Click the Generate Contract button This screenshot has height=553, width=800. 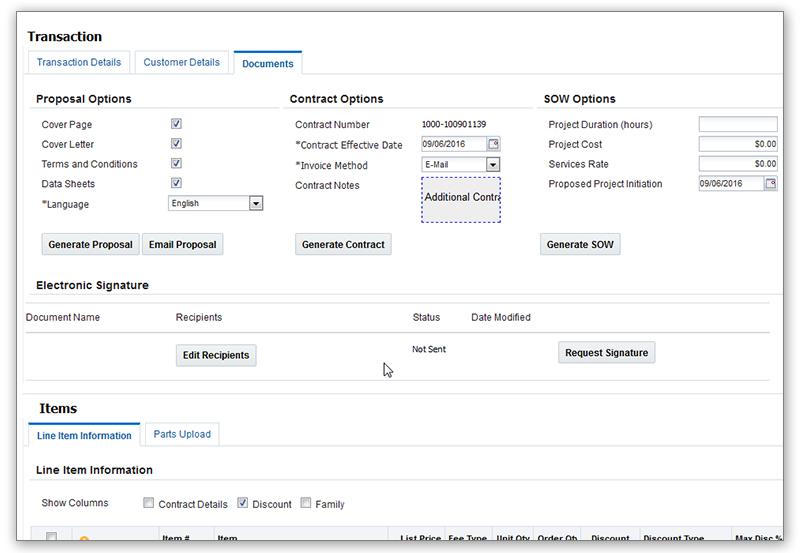(x=343, y=244)
